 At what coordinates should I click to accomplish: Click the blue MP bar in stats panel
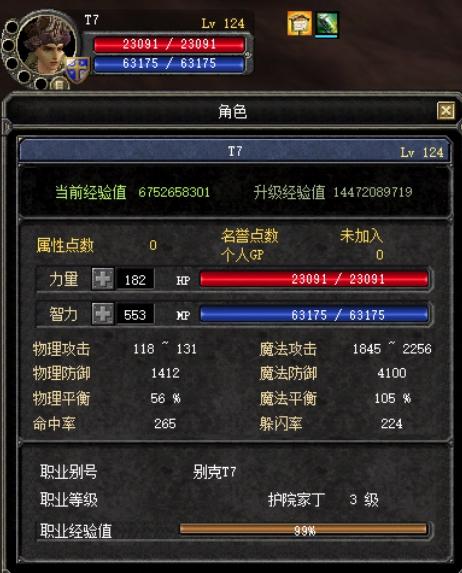(x=314, y=314)
